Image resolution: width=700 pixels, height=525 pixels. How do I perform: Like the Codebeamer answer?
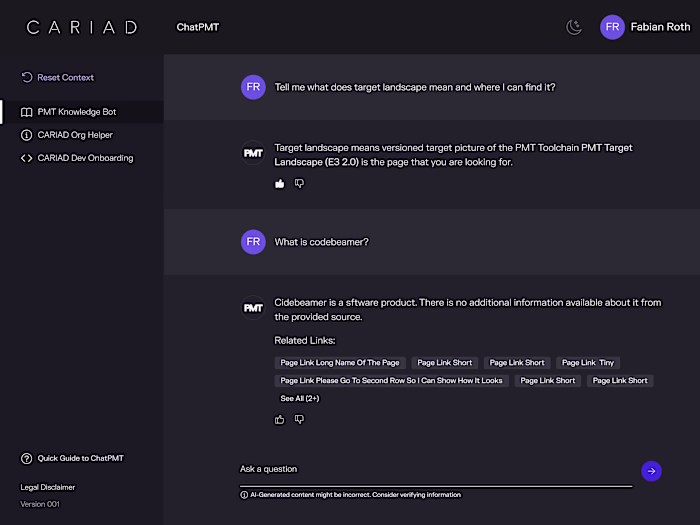pyautogui.click(x=279, y=419)
